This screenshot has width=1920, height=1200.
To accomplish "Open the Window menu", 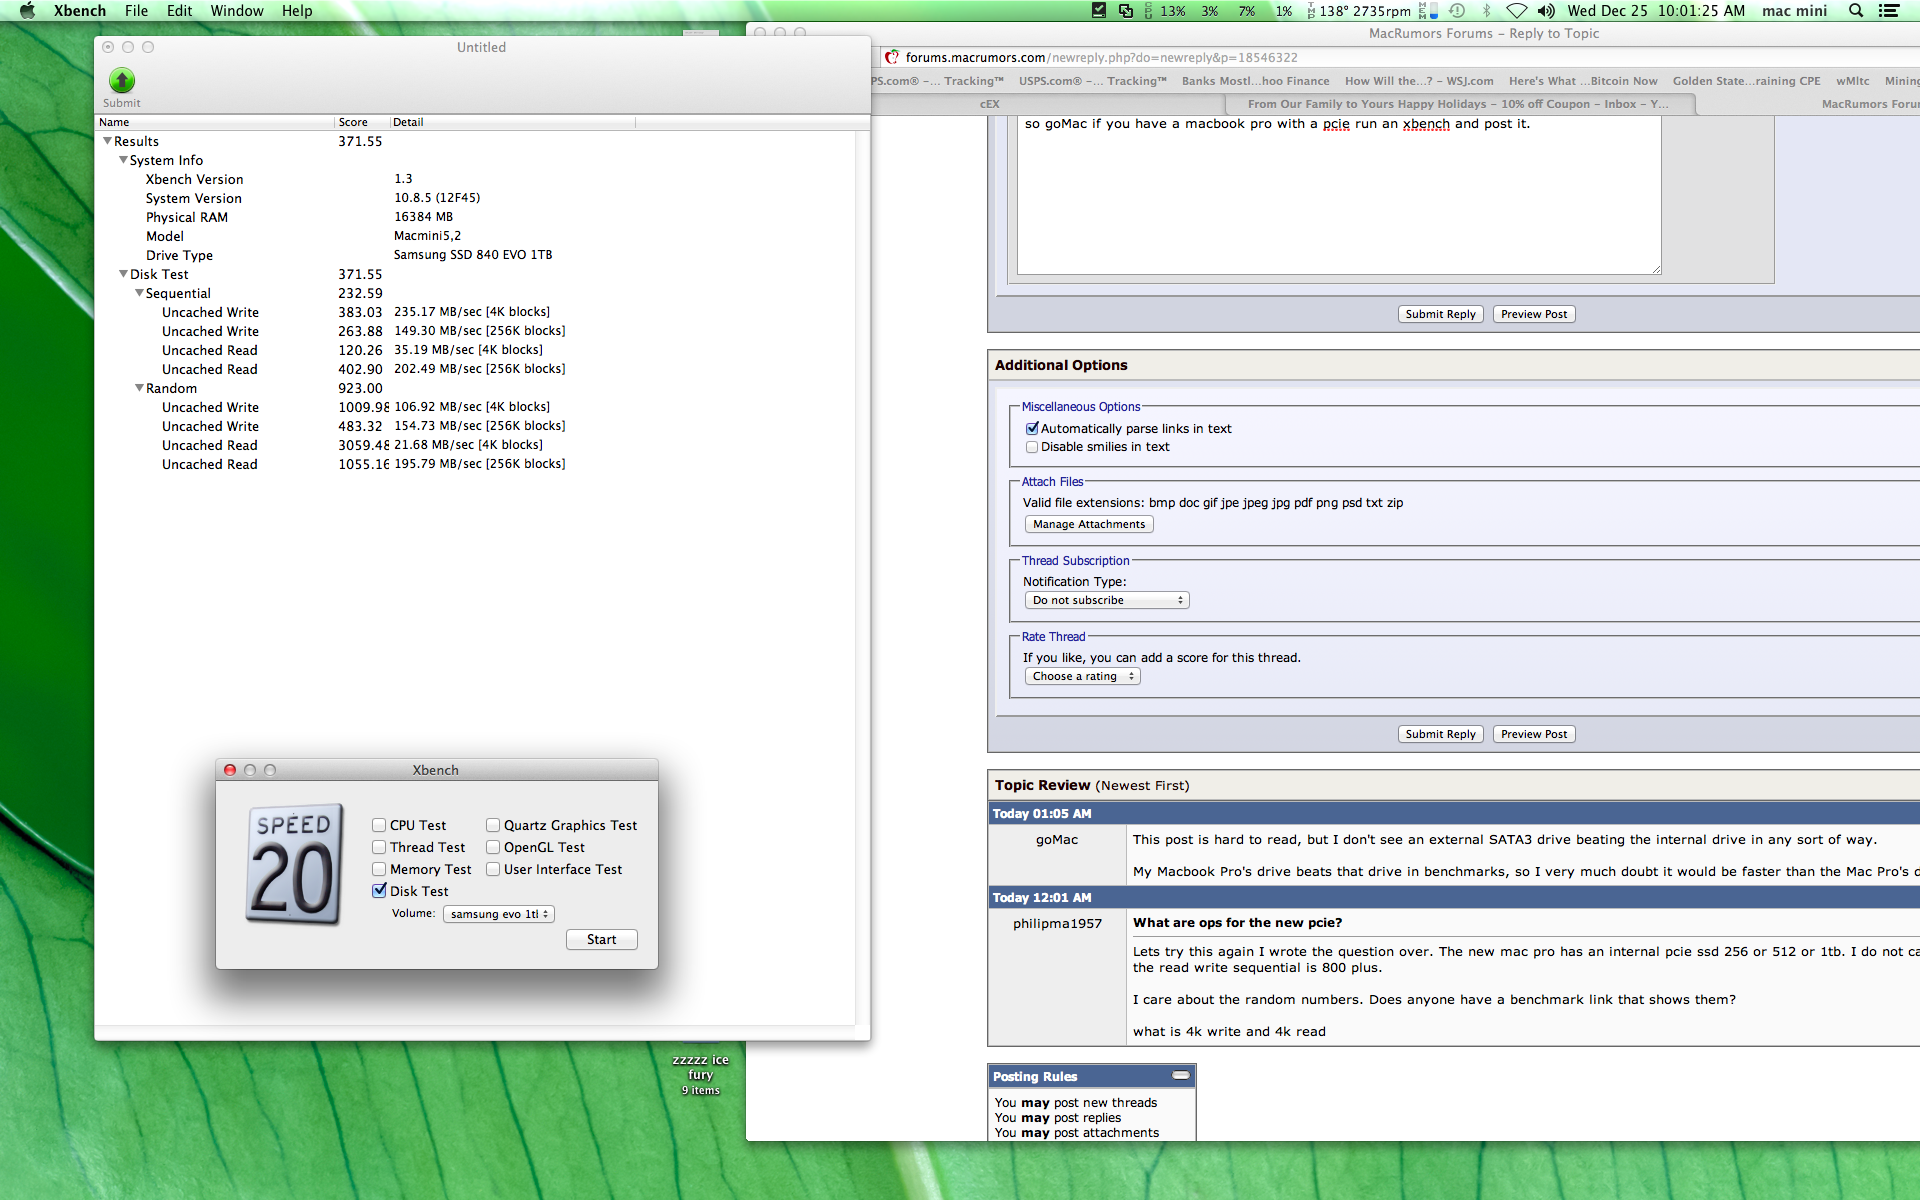I will 236,11.
